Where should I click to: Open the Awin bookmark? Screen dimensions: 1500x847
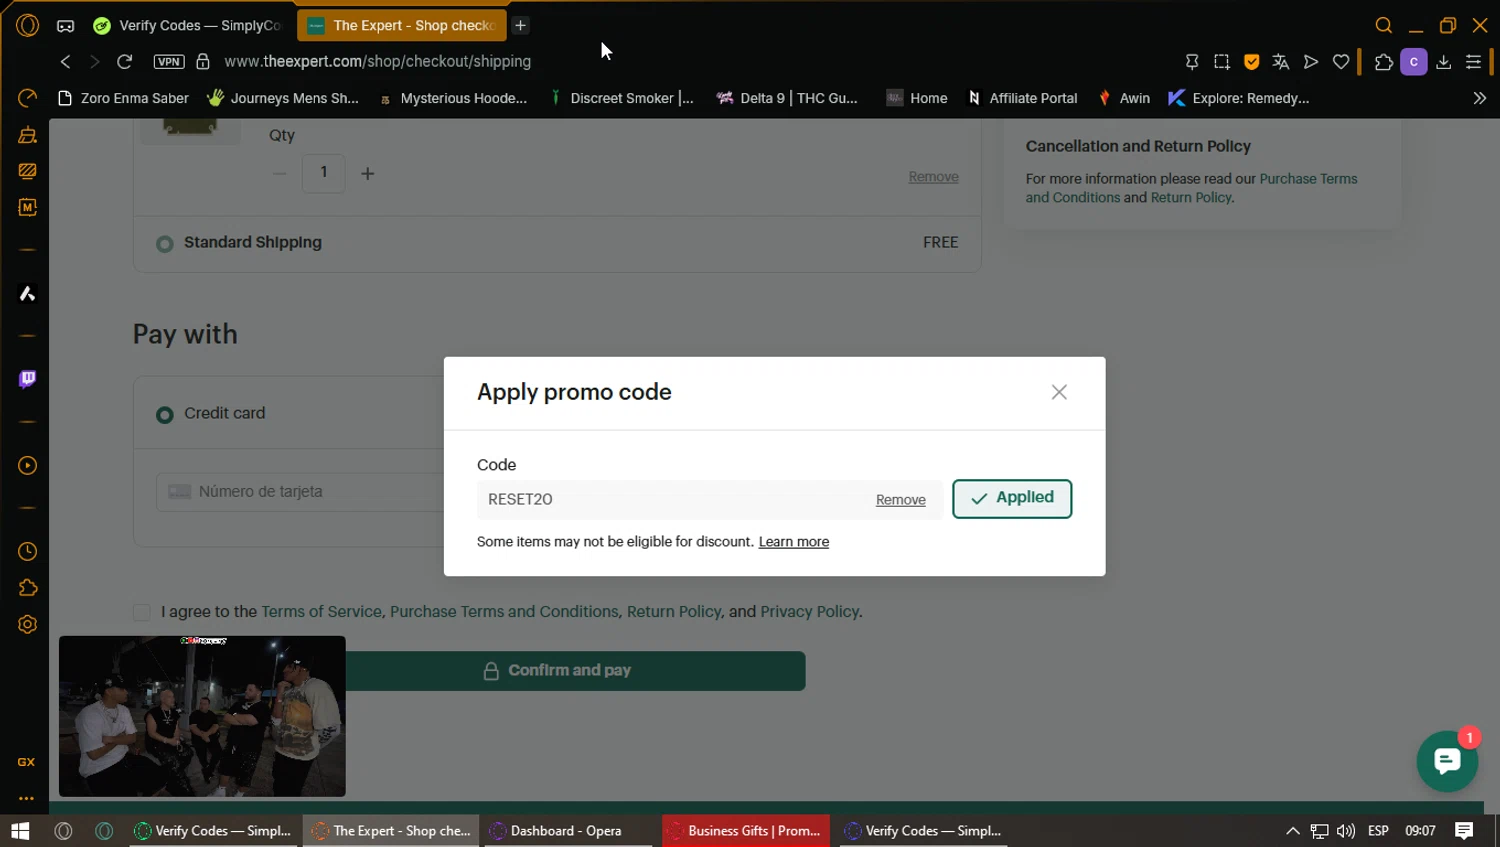click(x=1124, y=98)
